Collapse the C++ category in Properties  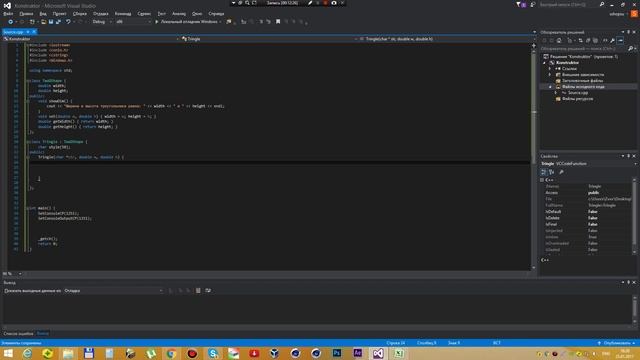(x=542, y=180)
